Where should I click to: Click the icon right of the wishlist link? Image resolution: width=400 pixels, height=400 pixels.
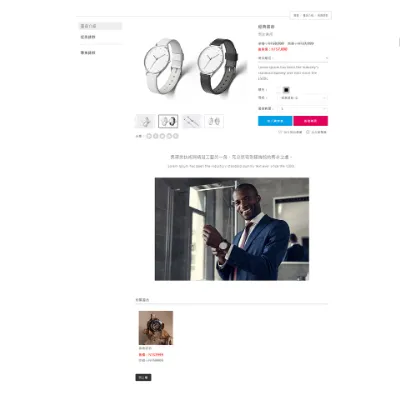click(308, 132)
